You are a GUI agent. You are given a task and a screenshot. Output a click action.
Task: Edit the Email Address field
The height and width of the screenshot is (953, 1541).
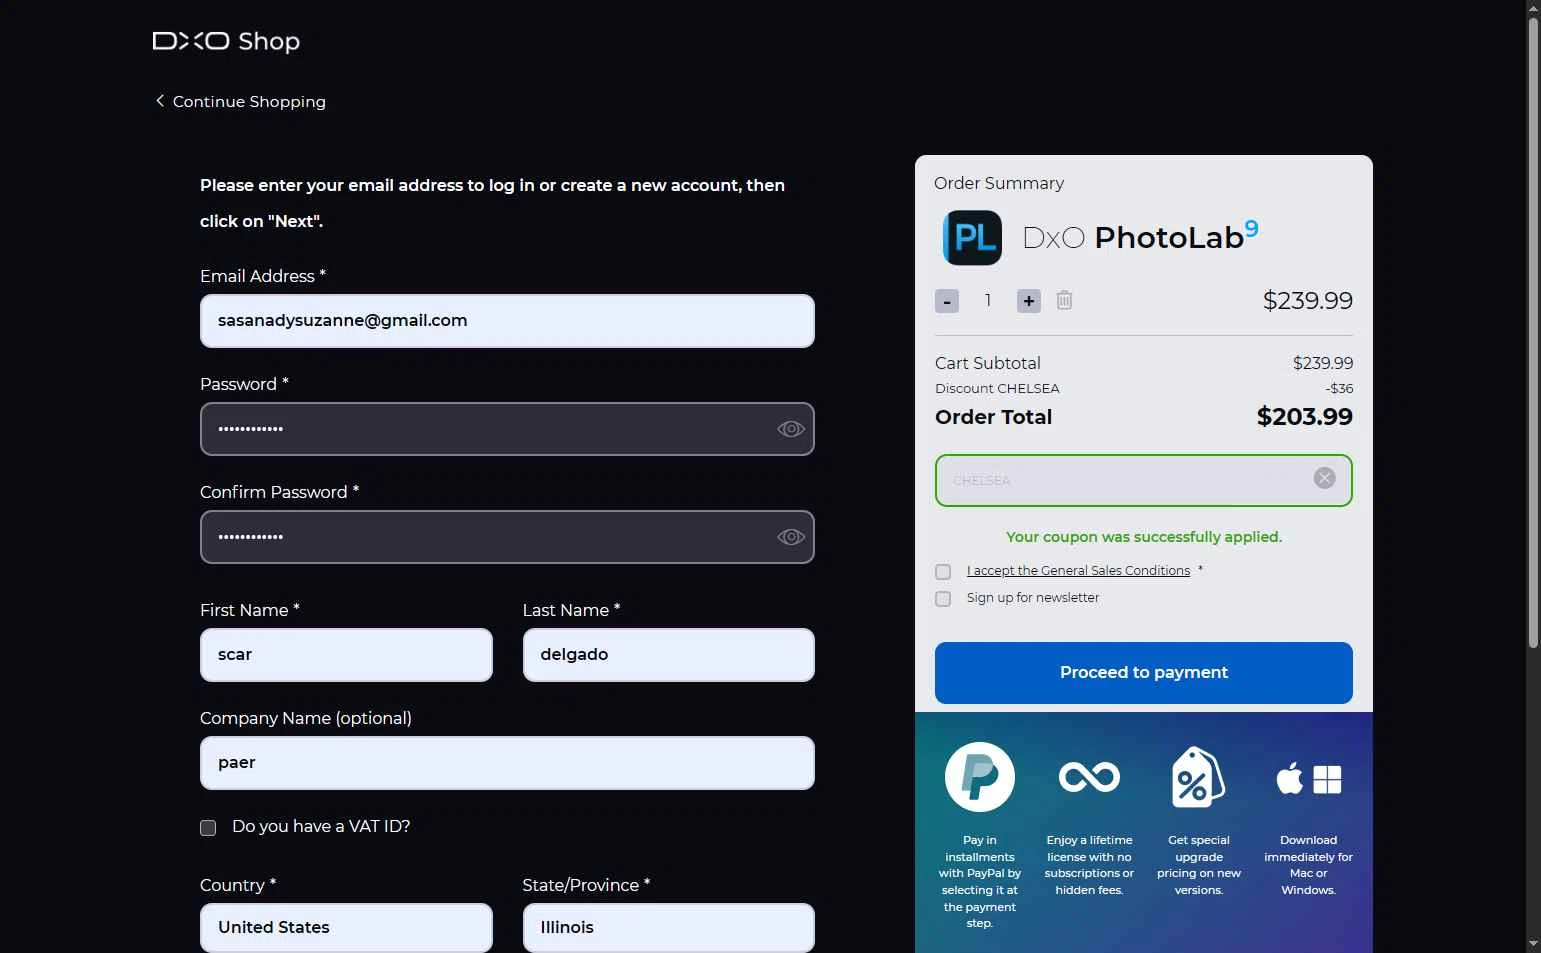coord(507,321)
